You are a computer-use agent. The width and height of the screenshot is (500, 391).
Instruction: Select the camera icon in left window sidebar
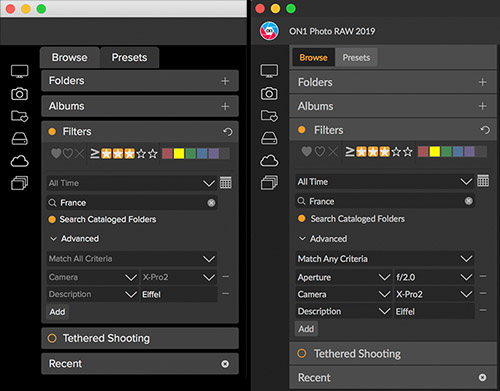click(x=20, y=94)
